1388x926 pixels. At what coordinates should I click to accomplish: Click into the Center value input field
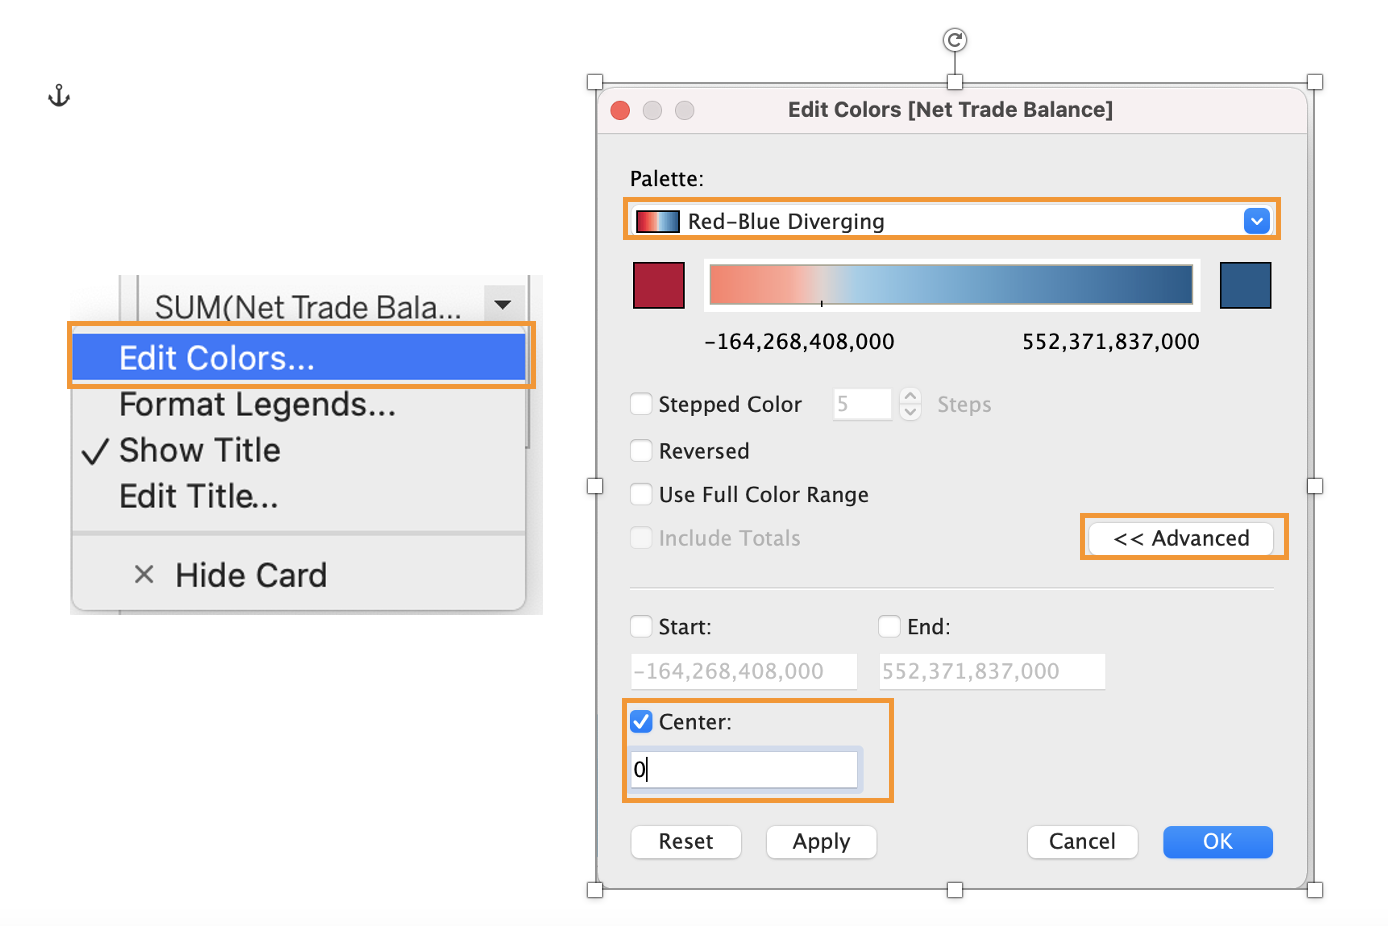pyautogui.click(x=745, y=769)
